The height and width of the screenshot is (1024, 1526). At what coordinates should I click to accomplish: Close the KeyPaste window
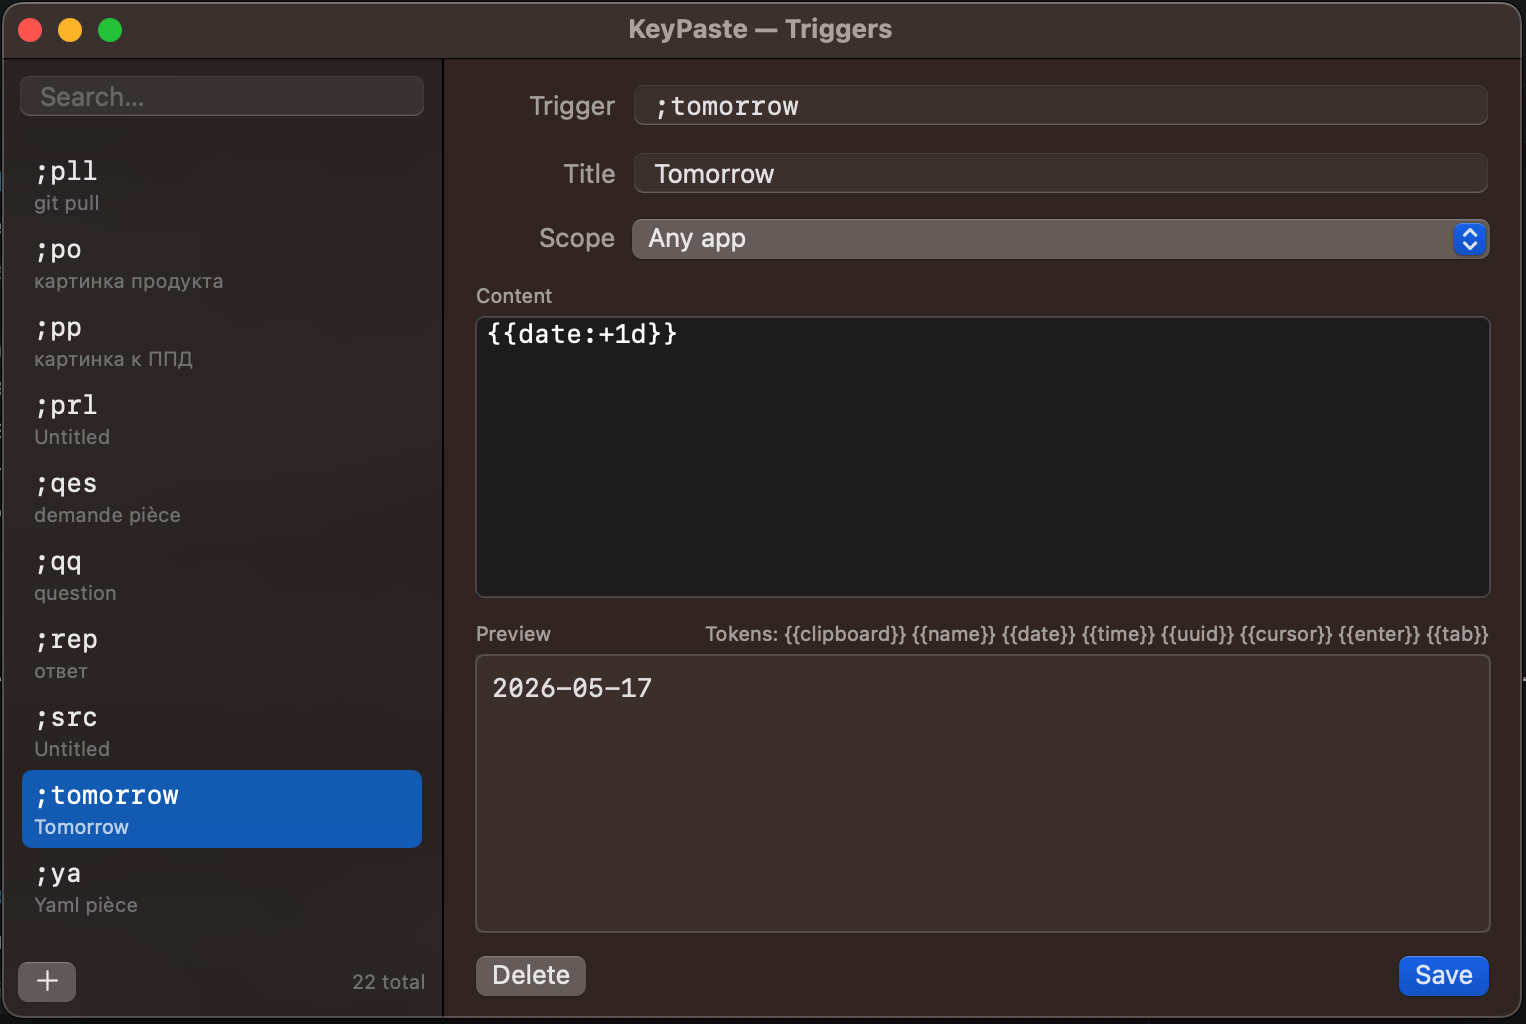point(30,30)
